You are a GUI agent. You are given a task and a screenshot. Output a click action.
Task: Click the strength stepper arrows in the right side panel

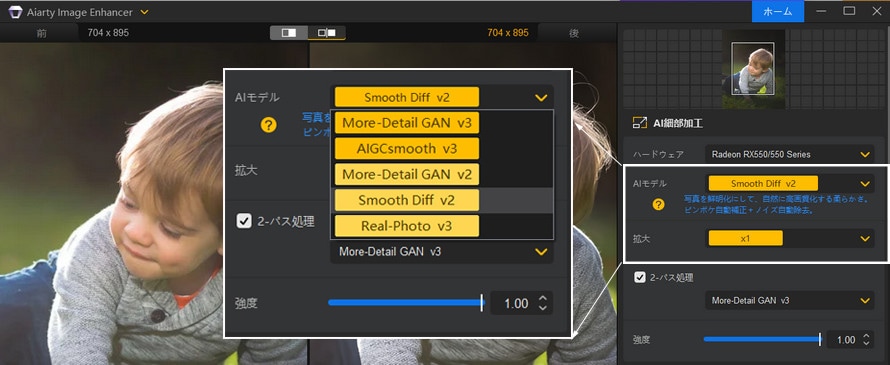coord(866,339)
